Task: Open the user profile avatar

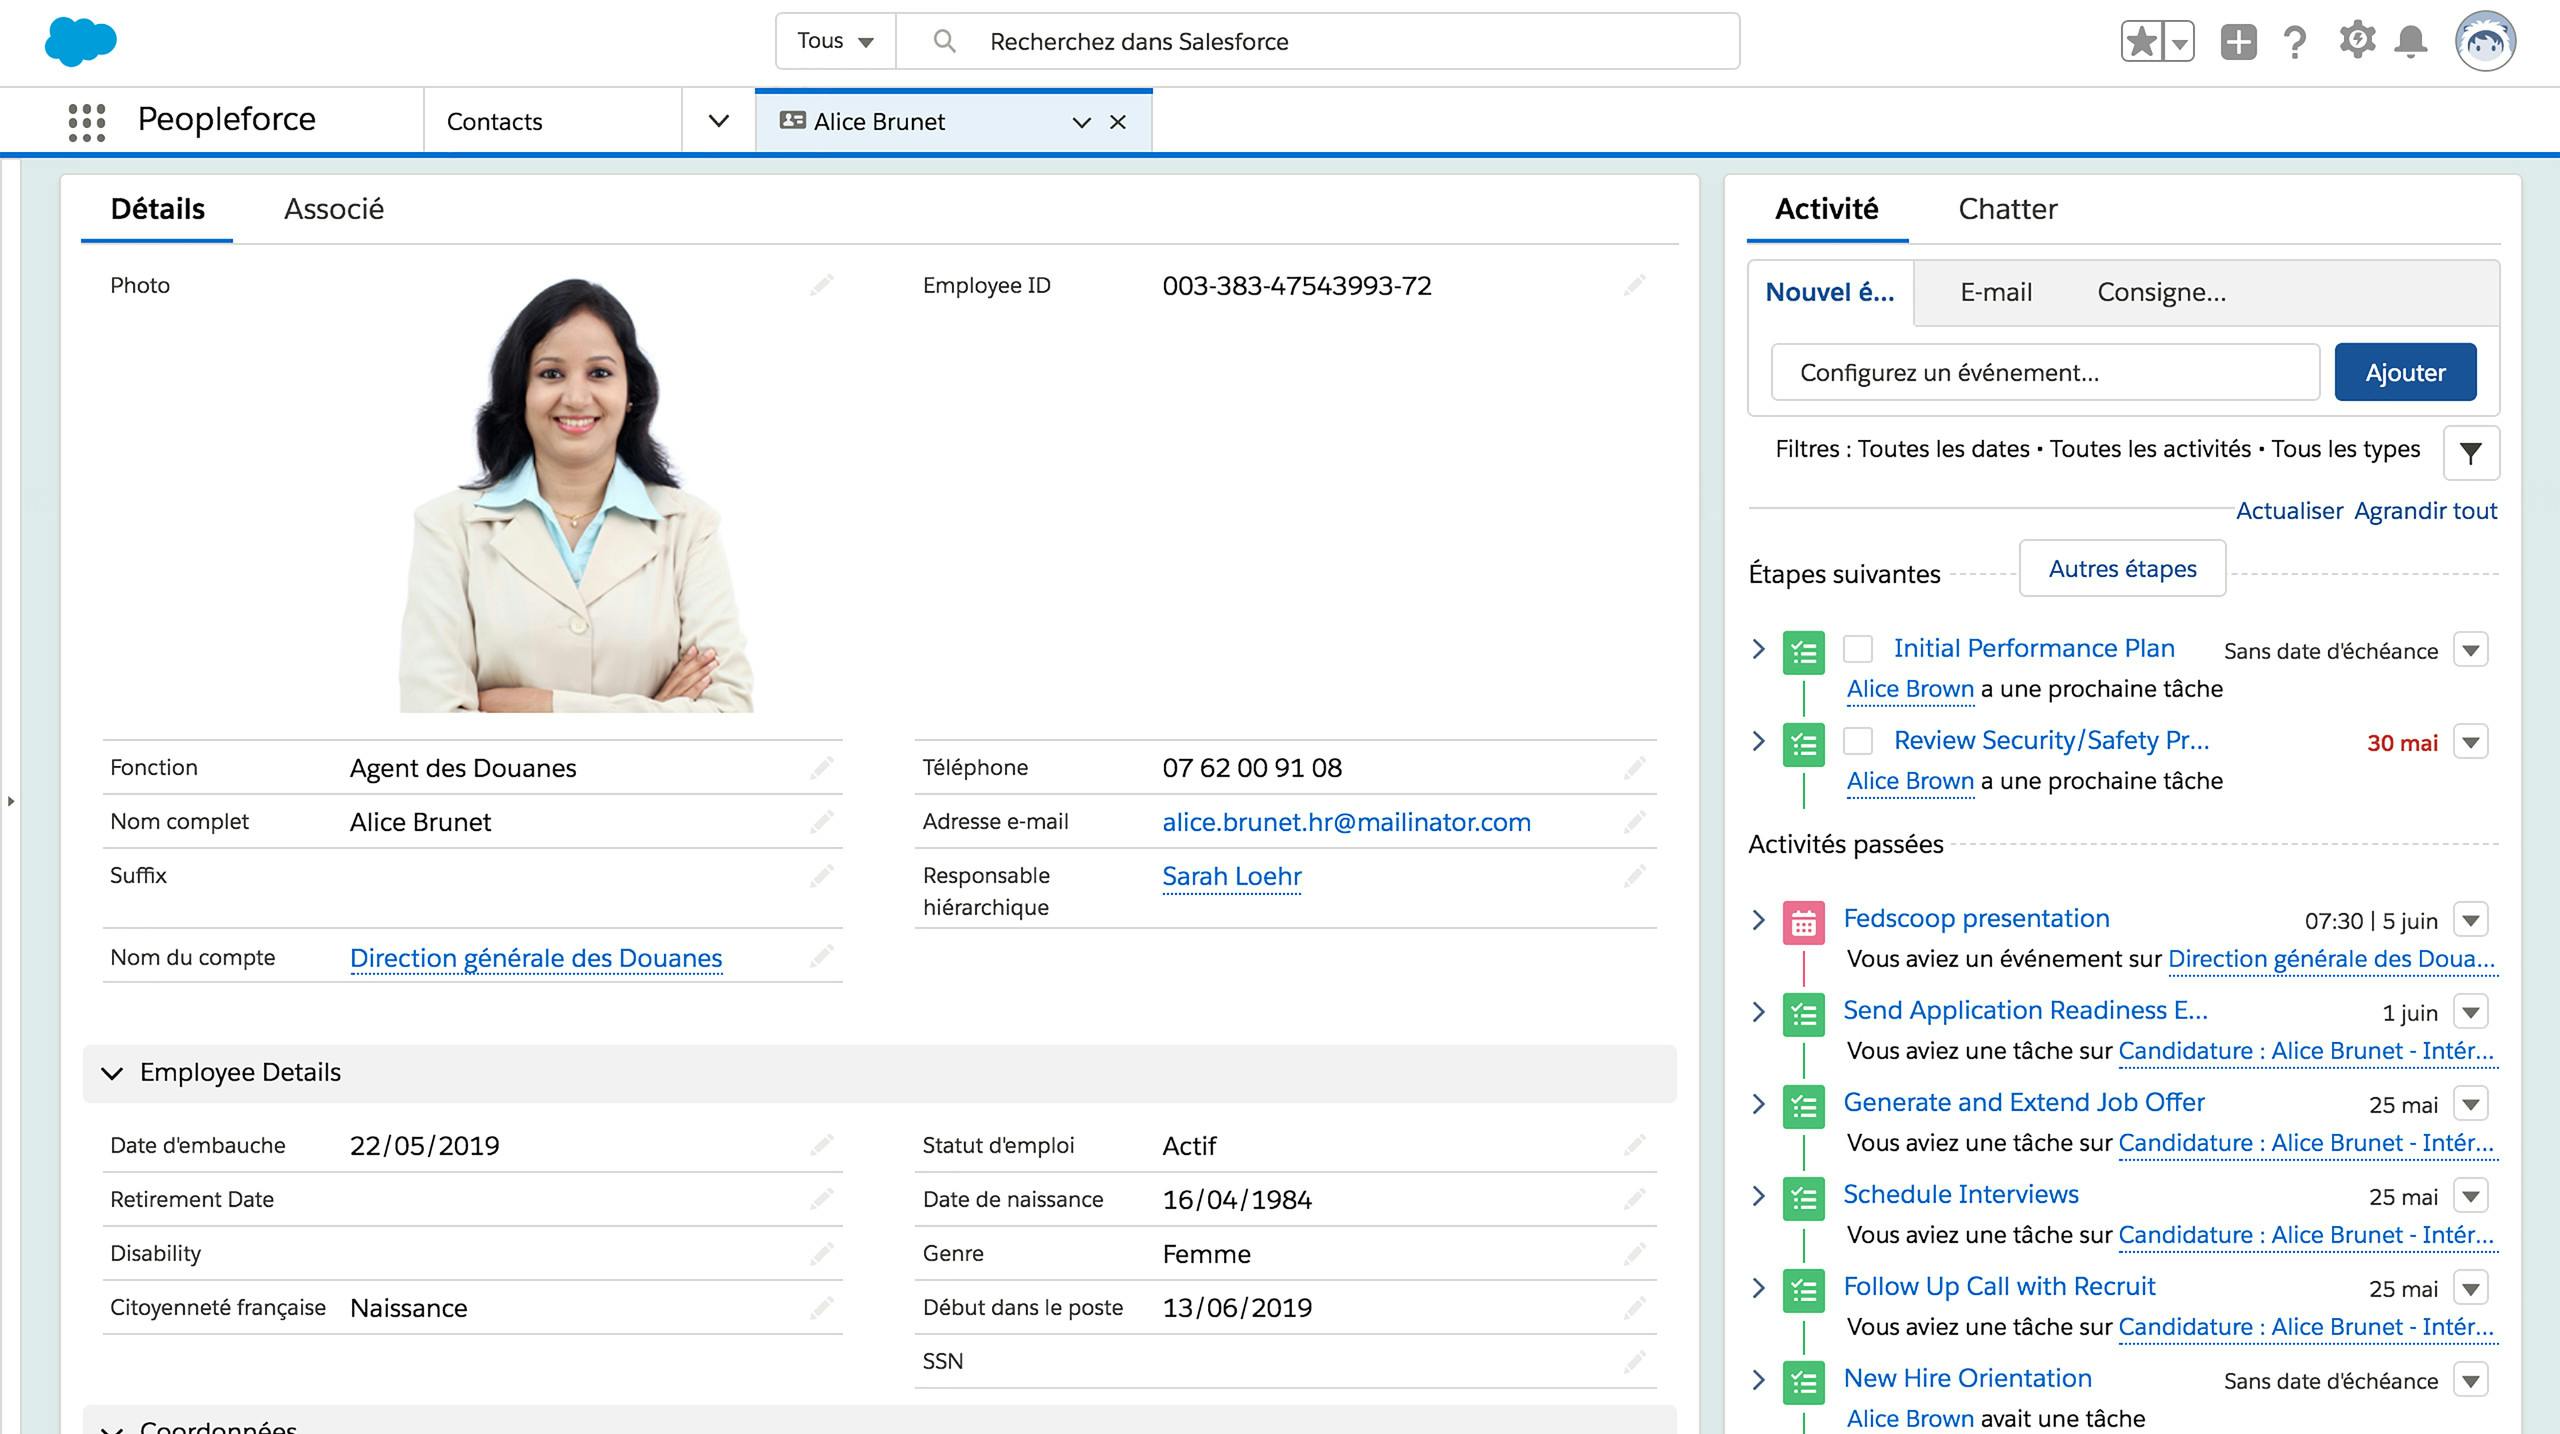Action: pyautogui.click(x=2485, y=41)
